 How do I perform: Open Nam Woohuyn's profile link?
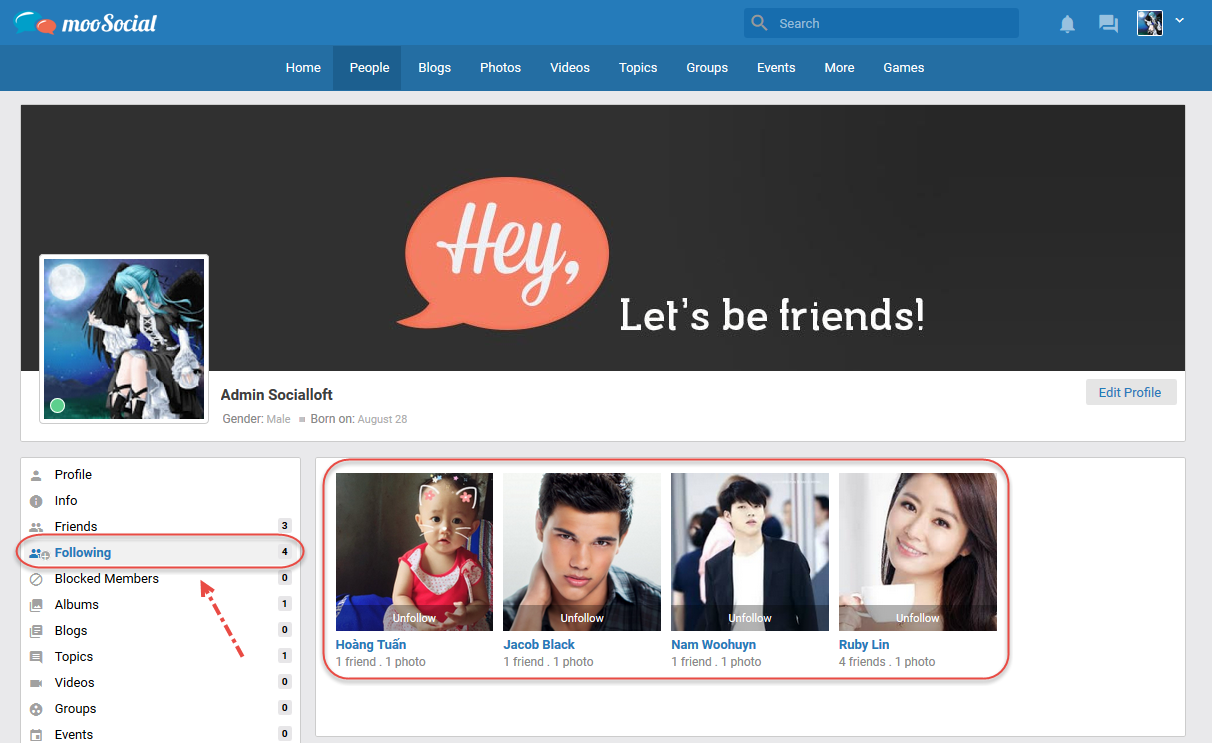(x=713, y=645)
